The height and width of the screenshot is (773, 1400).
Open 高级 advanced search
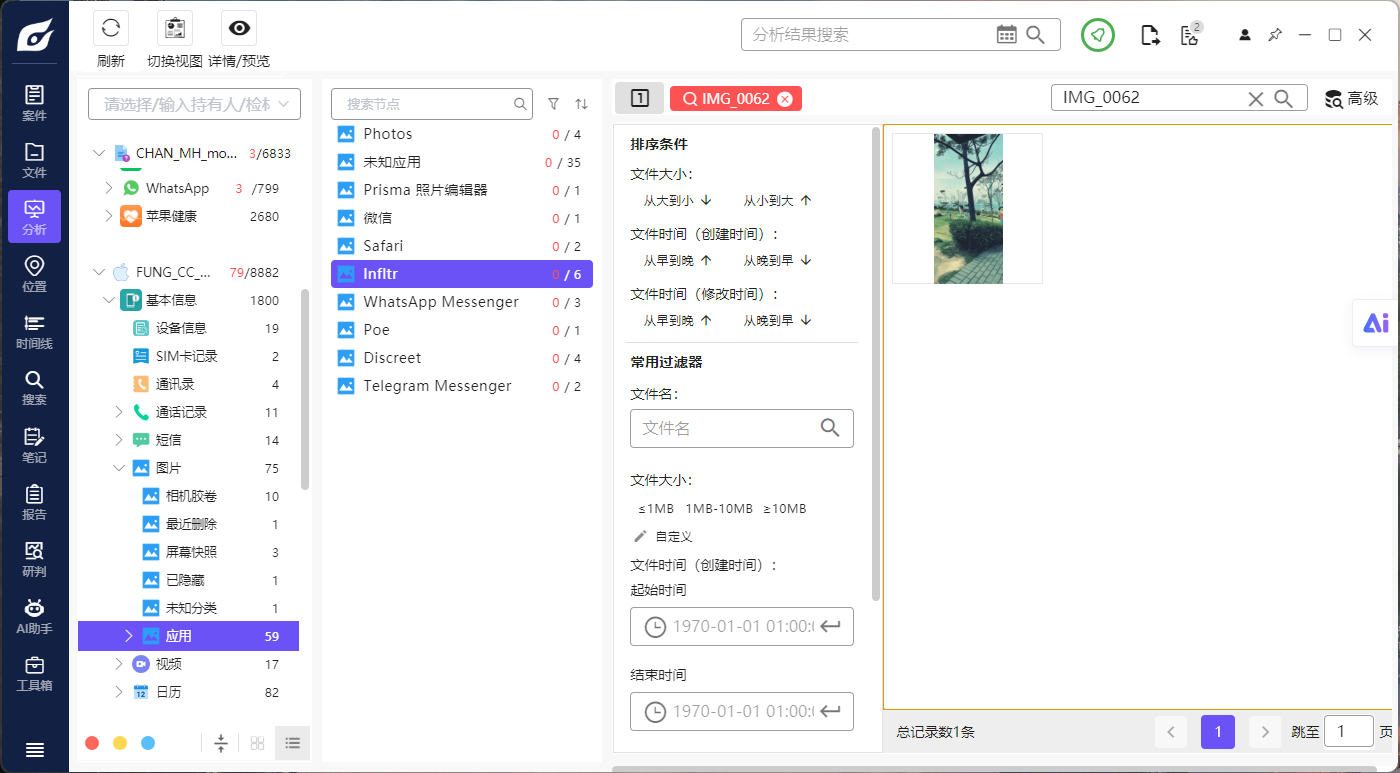click(x=1352, y=98)
